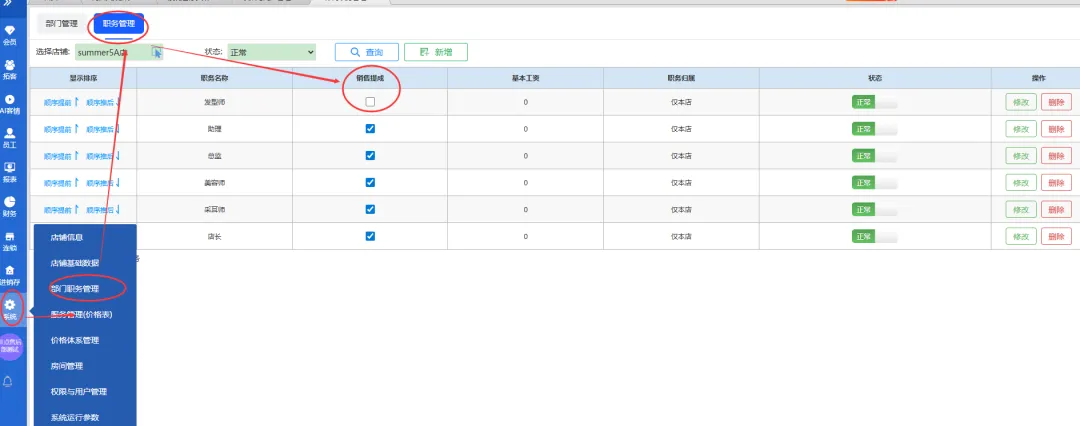Move 采耳师 row up with 顺序提前
This screenshot has width=1080, height=426.
tap(61, 210)
